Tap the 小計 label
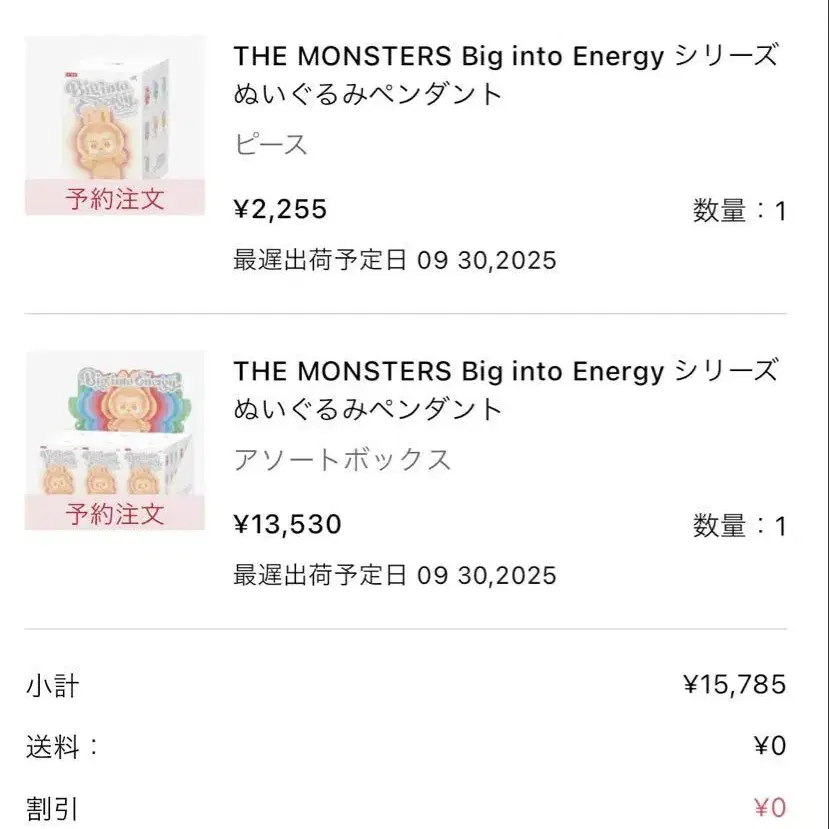 coord(52,686)
